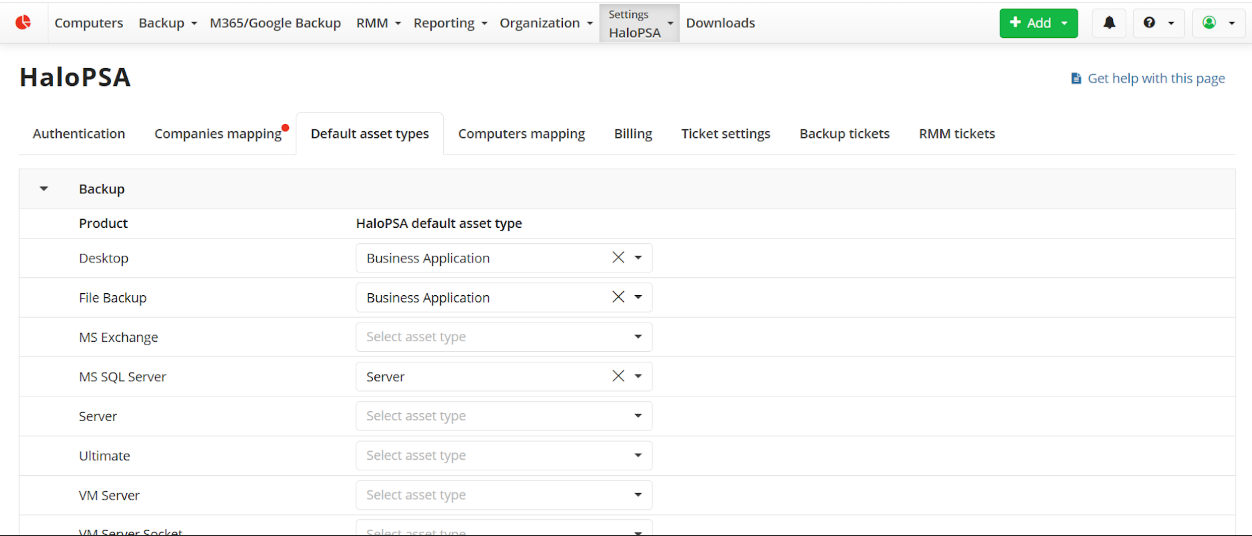Select asset type for the Server product
Screen dimensions: 1252x536
504,416
